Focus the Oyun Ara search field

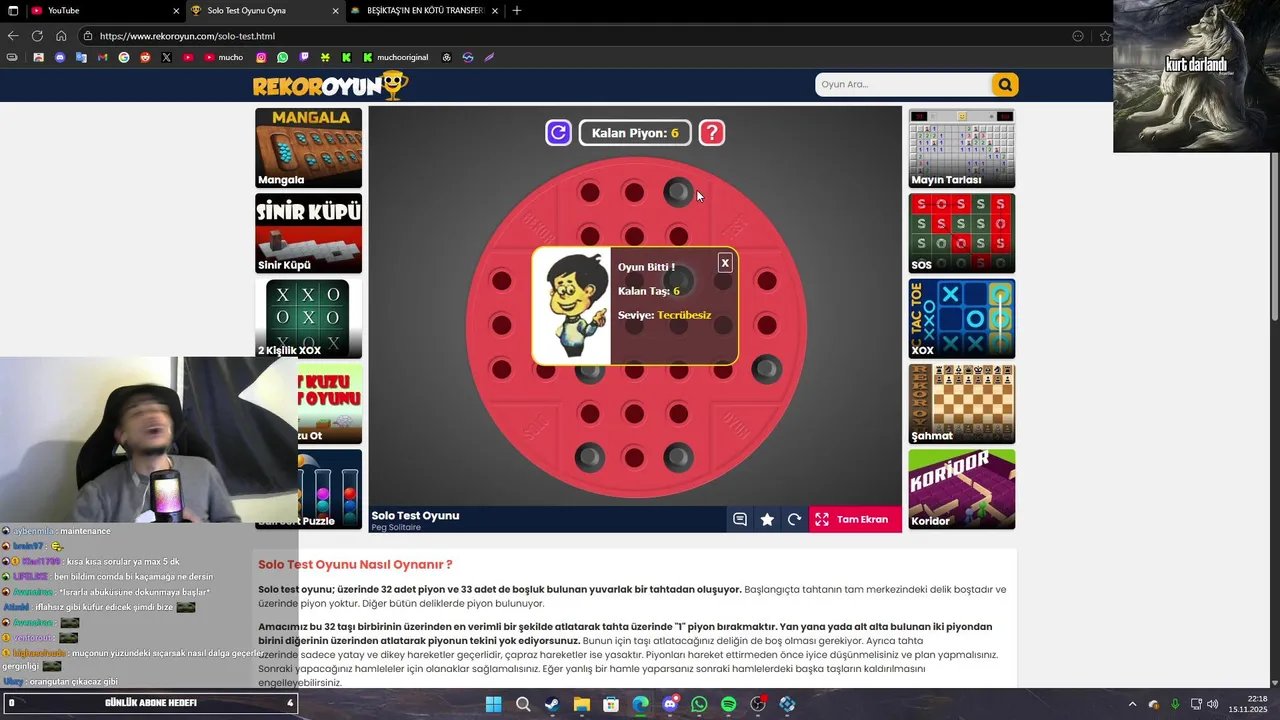(903, 84)
